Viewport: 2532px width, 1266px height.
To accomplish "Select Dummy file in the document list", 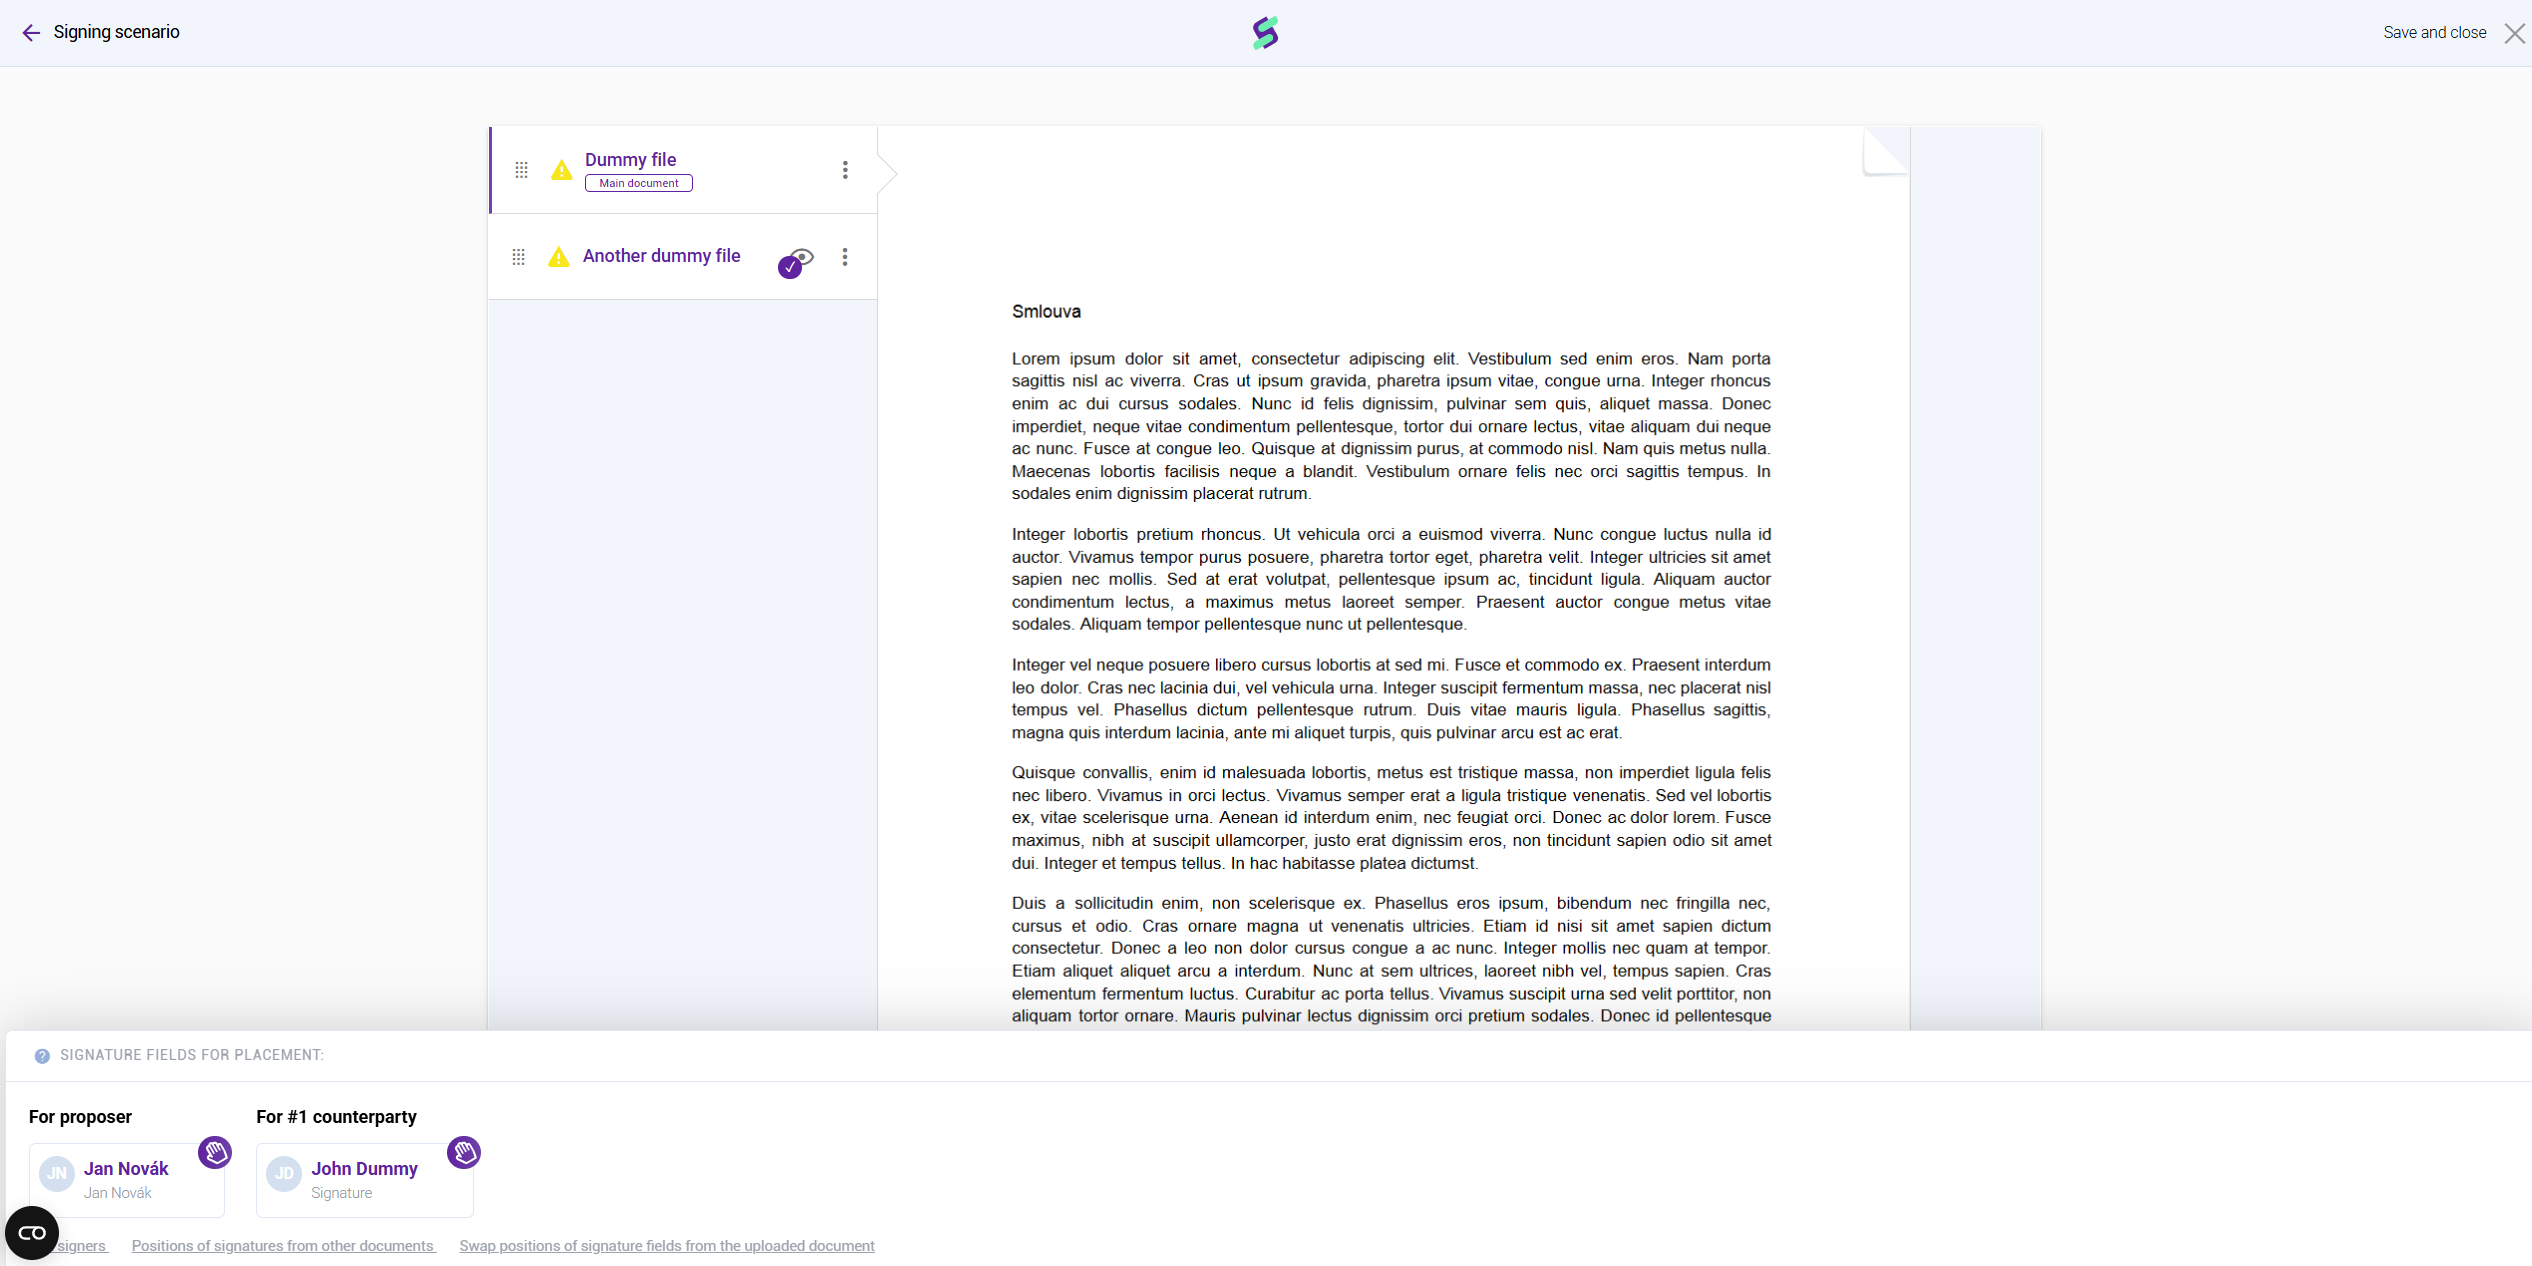I will [x=630, y=160].
